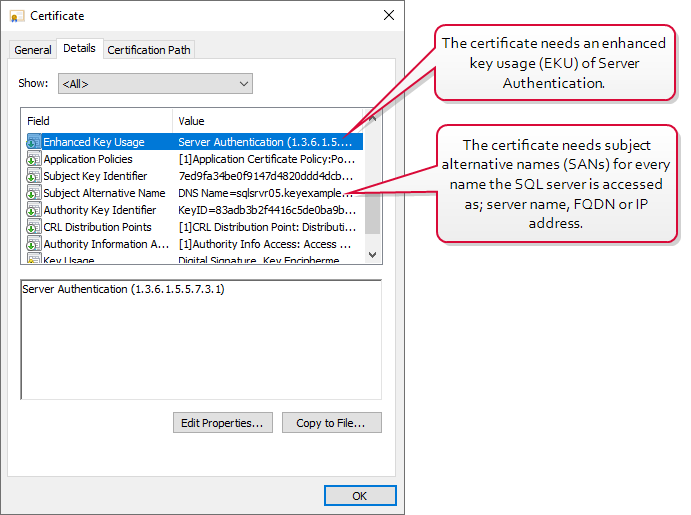Sort by the Field column header
The image size is (691, 515).
(97, 121)
